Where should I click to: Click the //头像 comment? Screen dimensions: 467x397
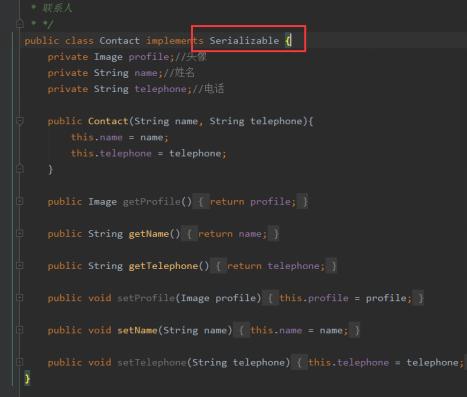pos(190,57)
